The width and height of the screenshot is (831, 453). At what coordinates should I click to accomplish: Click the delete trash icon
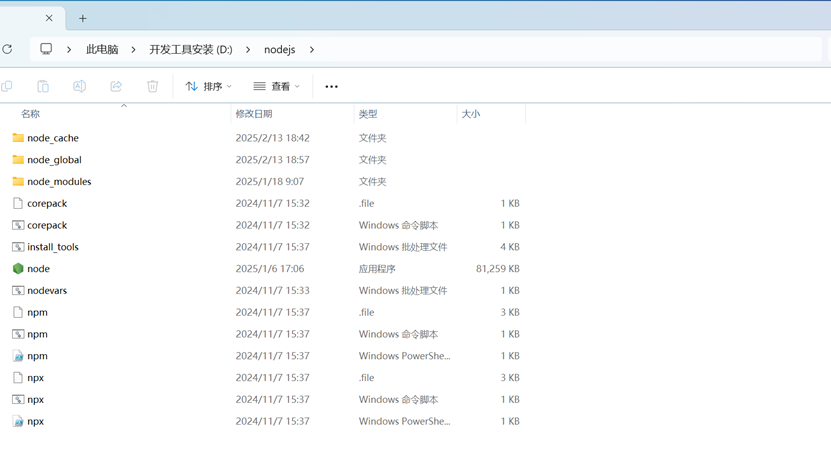(153, 86)
